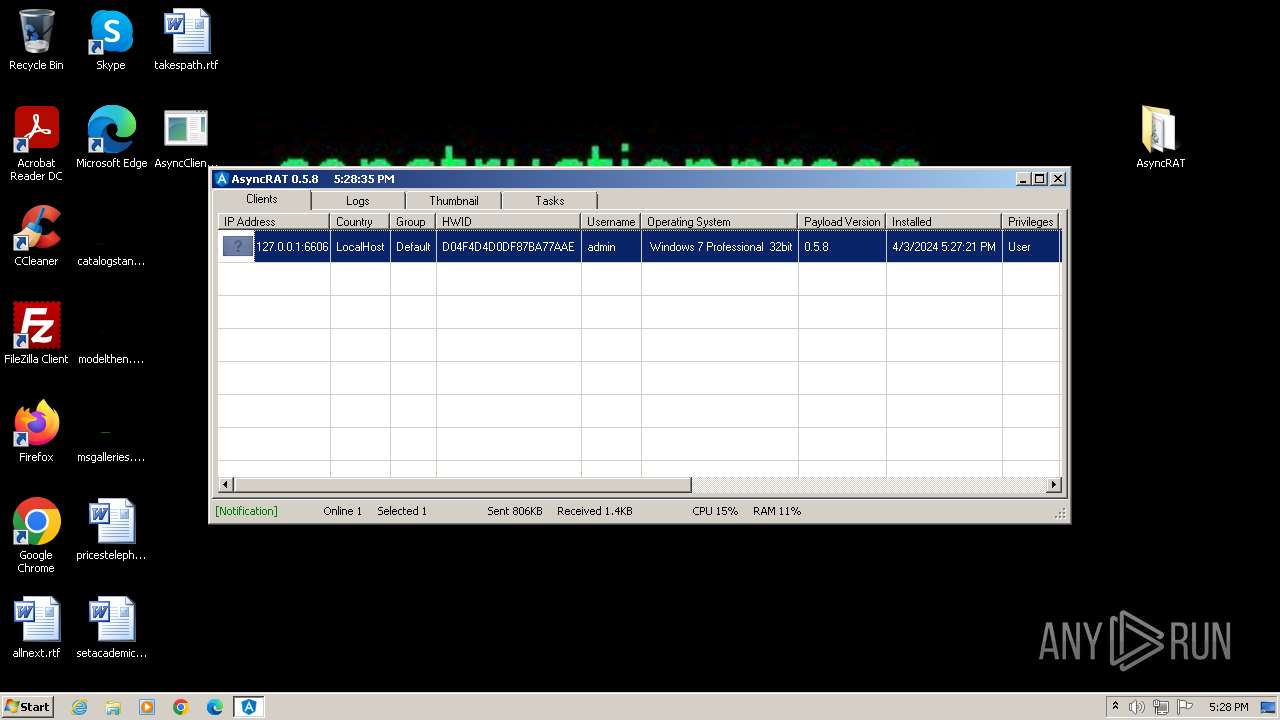Open the Recycle Bin desktop icon

36,40
